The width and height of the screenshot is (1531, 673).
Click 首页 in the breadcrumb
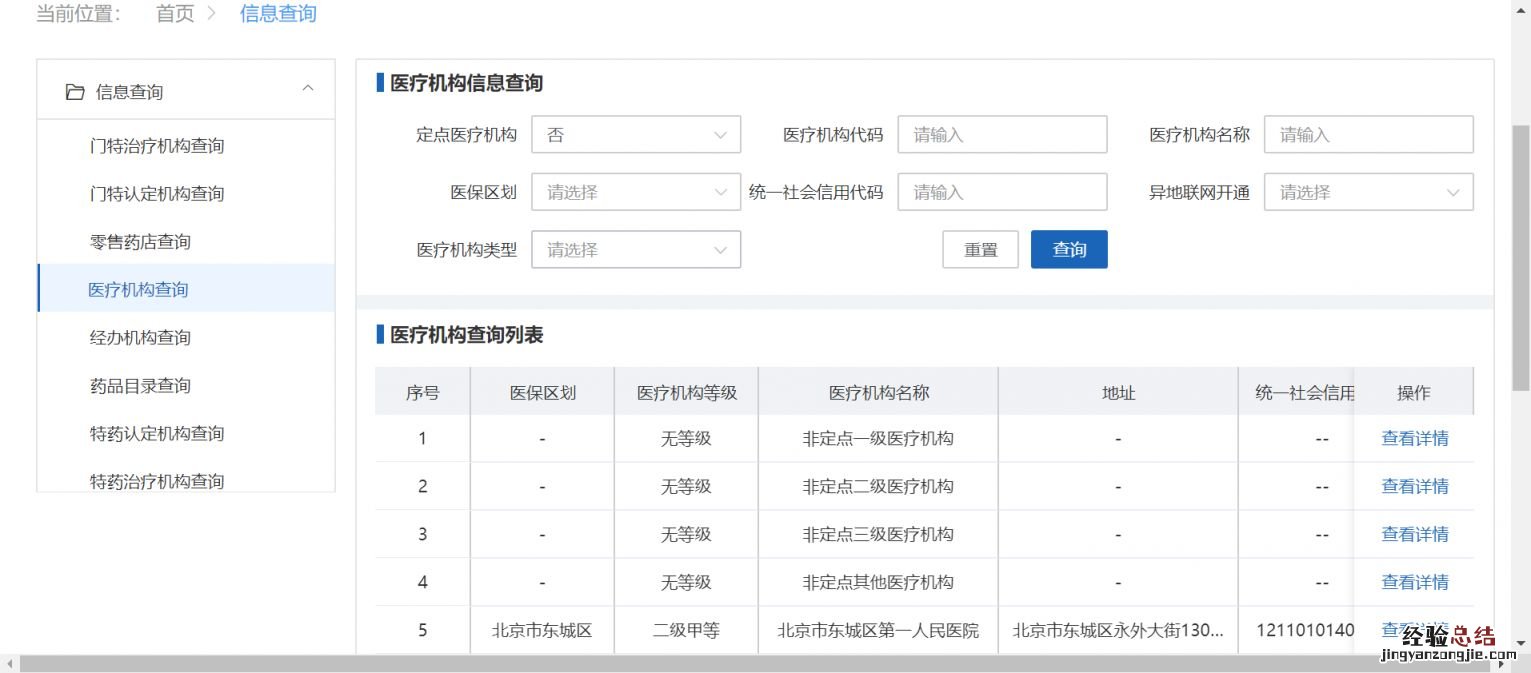click(x=175, y=14)
